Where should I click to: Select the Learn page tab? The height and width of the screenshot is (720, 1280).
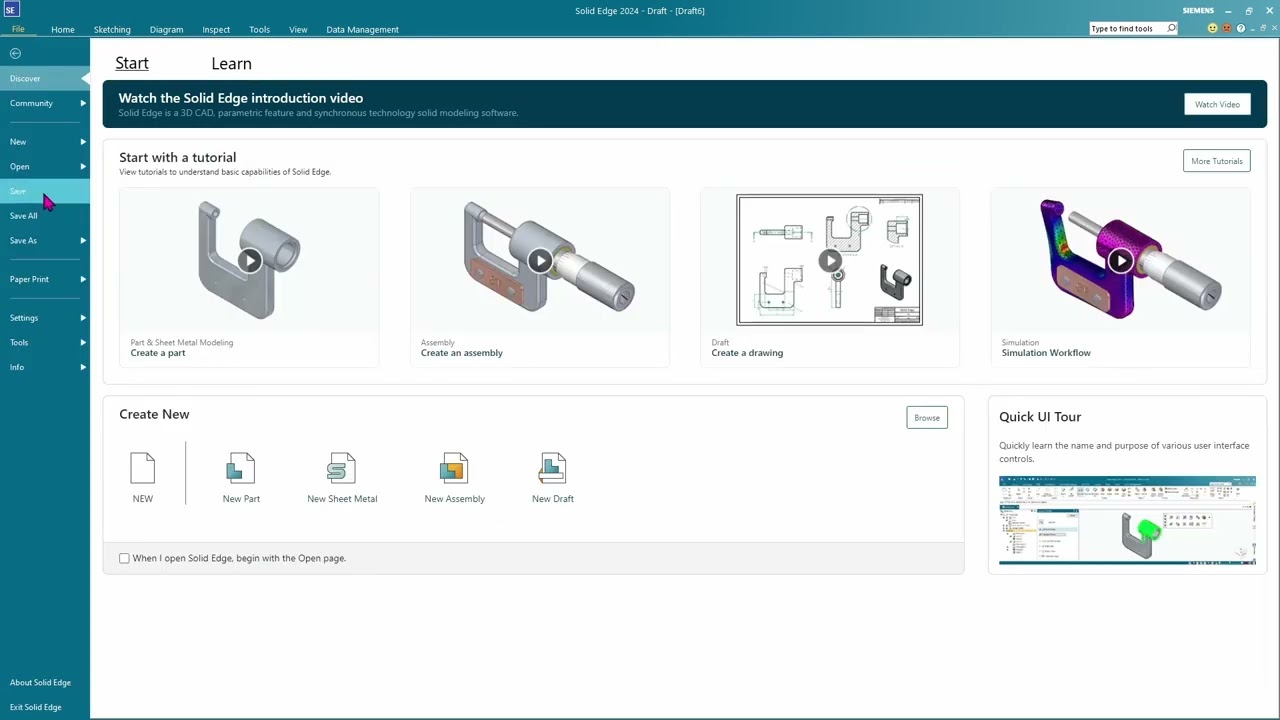coord(231,64)
